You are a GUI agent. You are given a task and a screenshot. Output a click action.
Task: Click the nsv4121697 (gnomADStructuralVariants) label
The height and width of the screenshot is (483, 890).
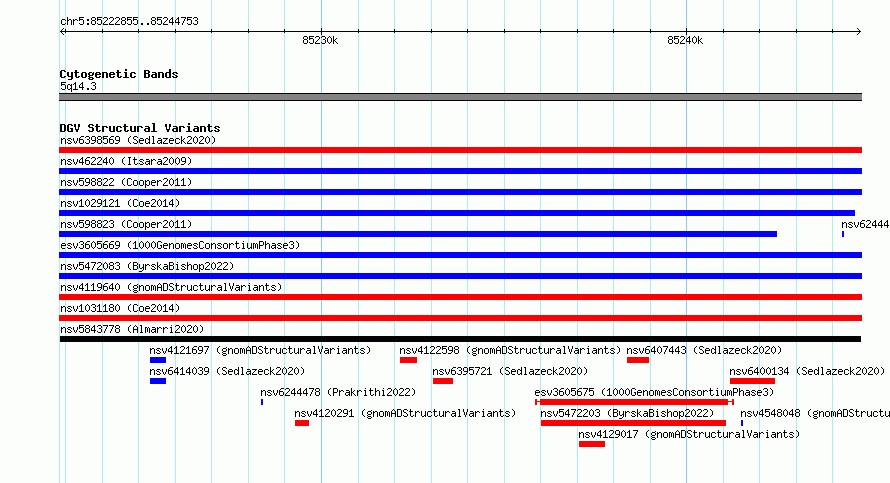tap(260, 350)
